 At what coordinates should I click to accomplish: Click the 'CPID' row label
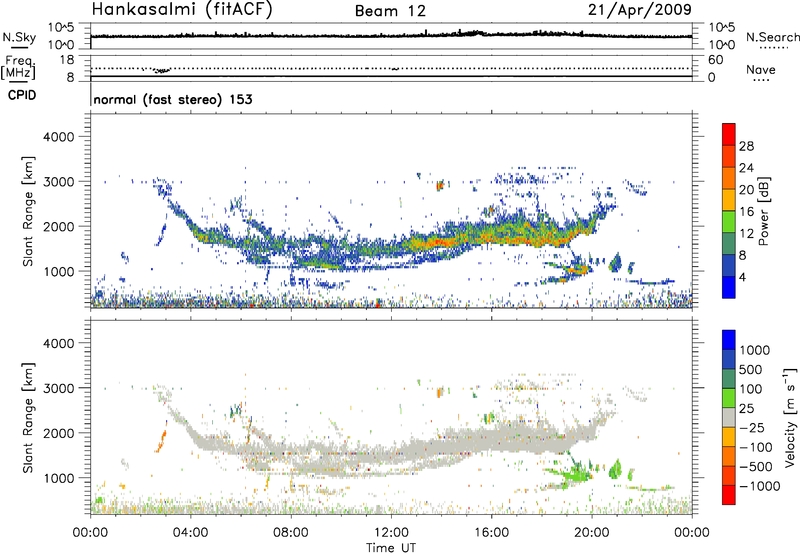[22, 95]
